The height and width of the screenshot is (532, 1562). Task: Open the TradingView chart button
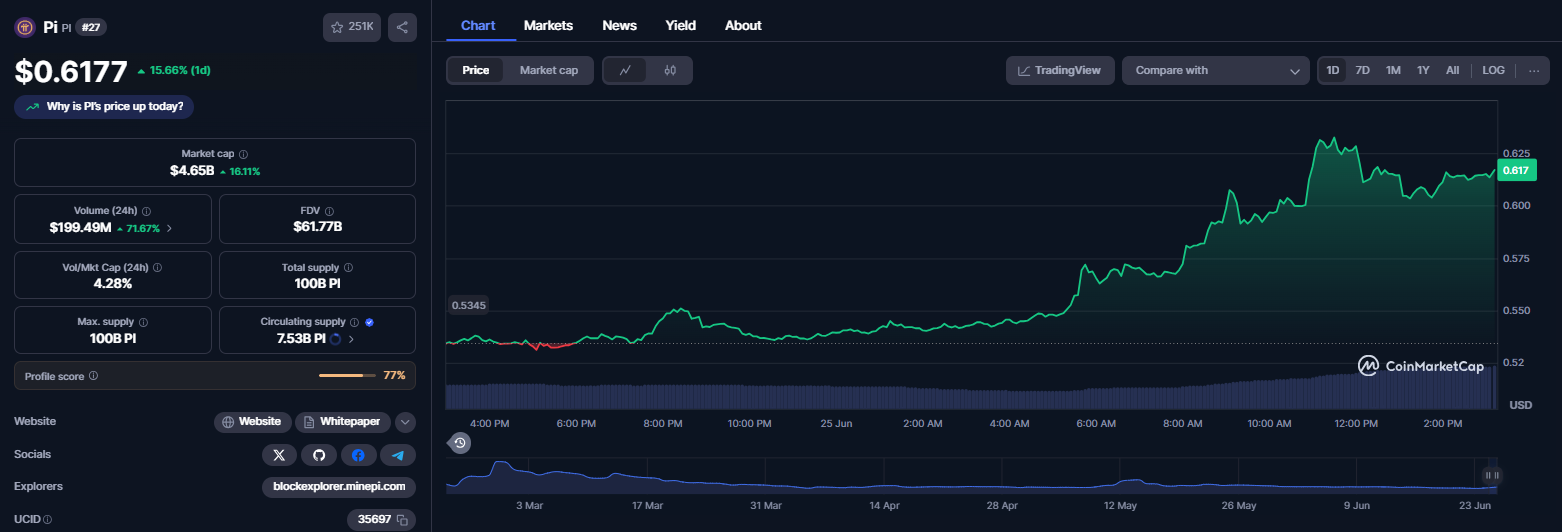1060,70
